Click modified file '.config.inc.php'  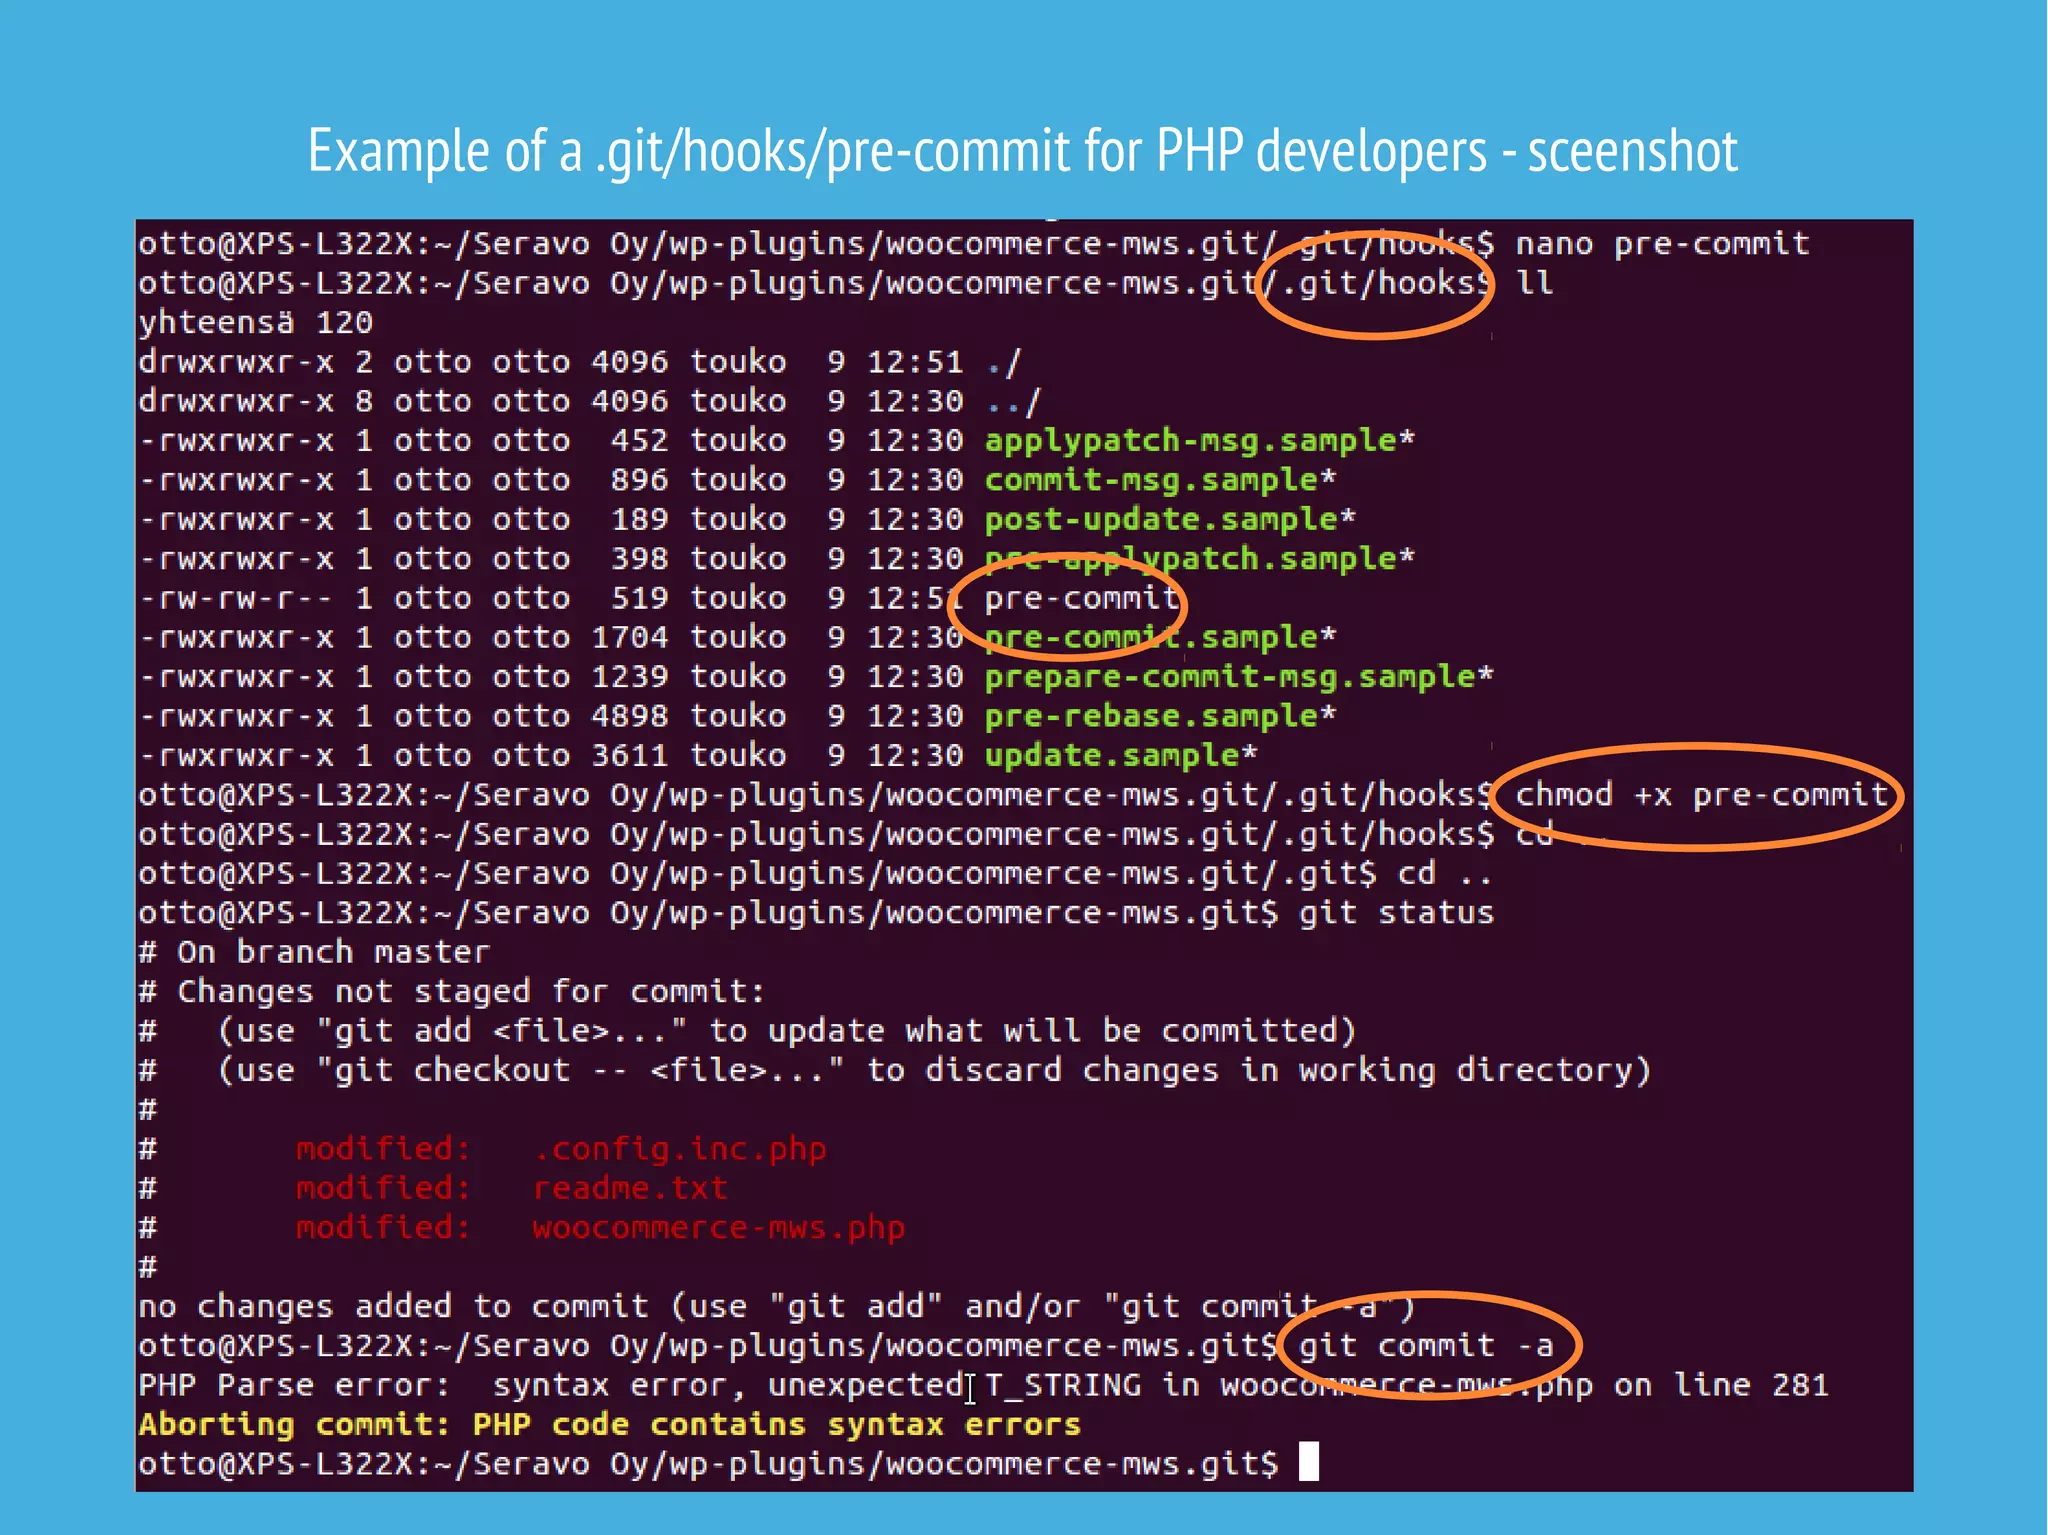point(680,1149)
